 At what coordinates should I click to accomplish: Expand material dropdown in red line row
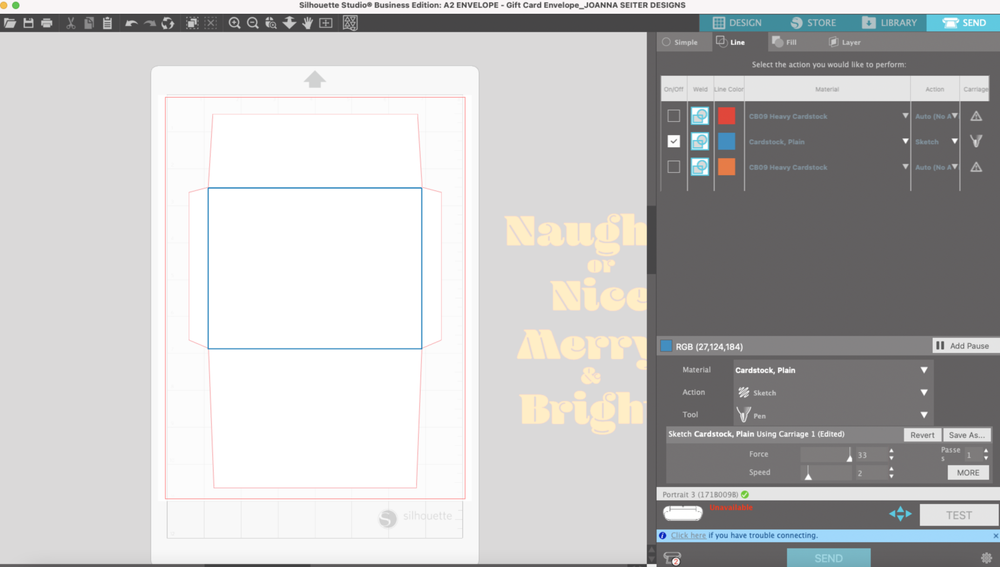[x=905, y=116]
